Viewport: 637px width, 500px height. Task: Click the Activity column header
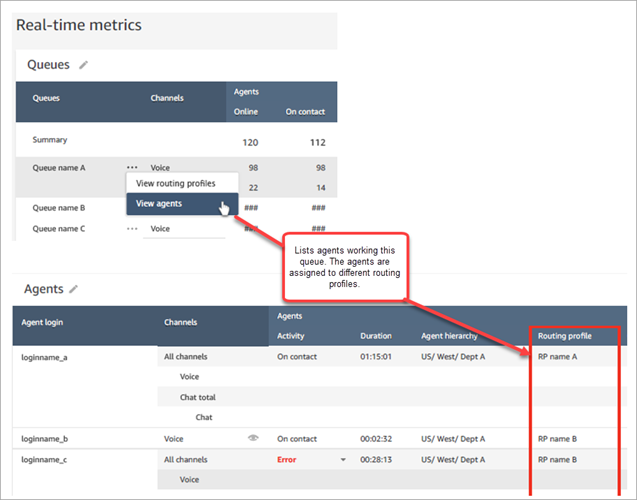tap(293, 336)
